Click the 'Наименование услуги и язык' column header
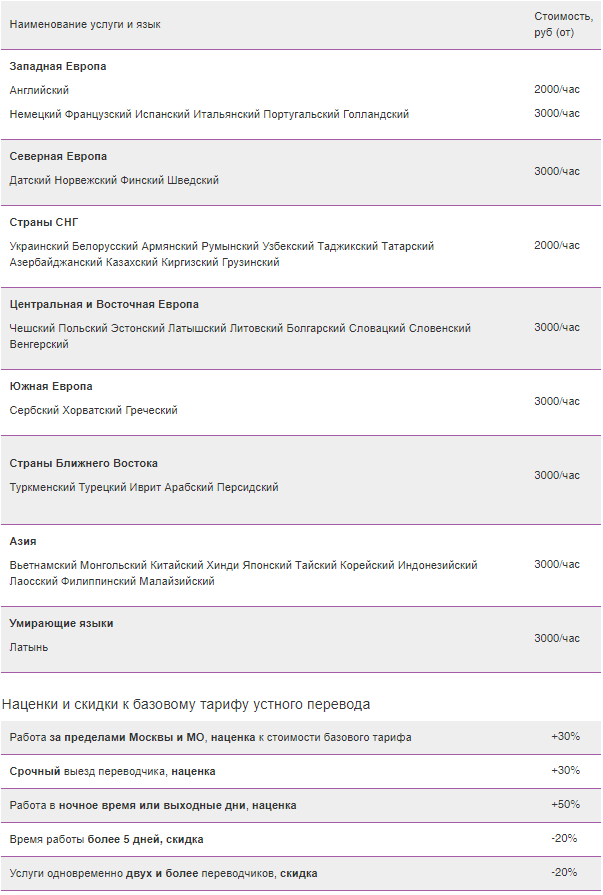The width and height of the screenshot is (603, 895). click(85, 25)
